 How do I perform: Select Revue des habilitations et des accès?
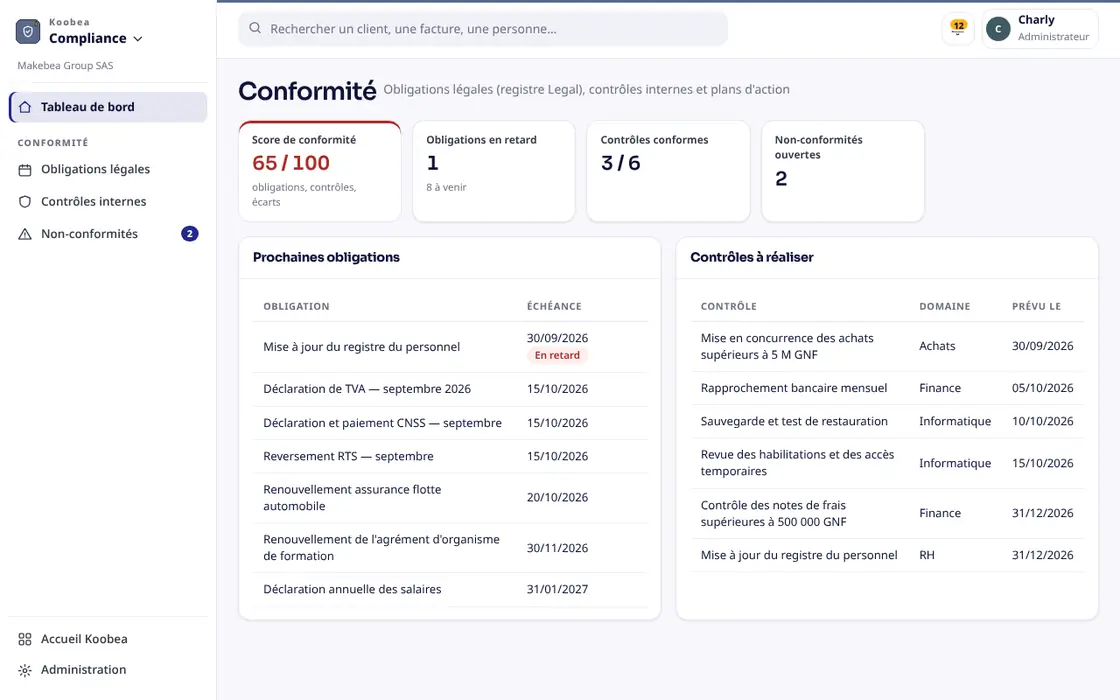tap(887, 463)
